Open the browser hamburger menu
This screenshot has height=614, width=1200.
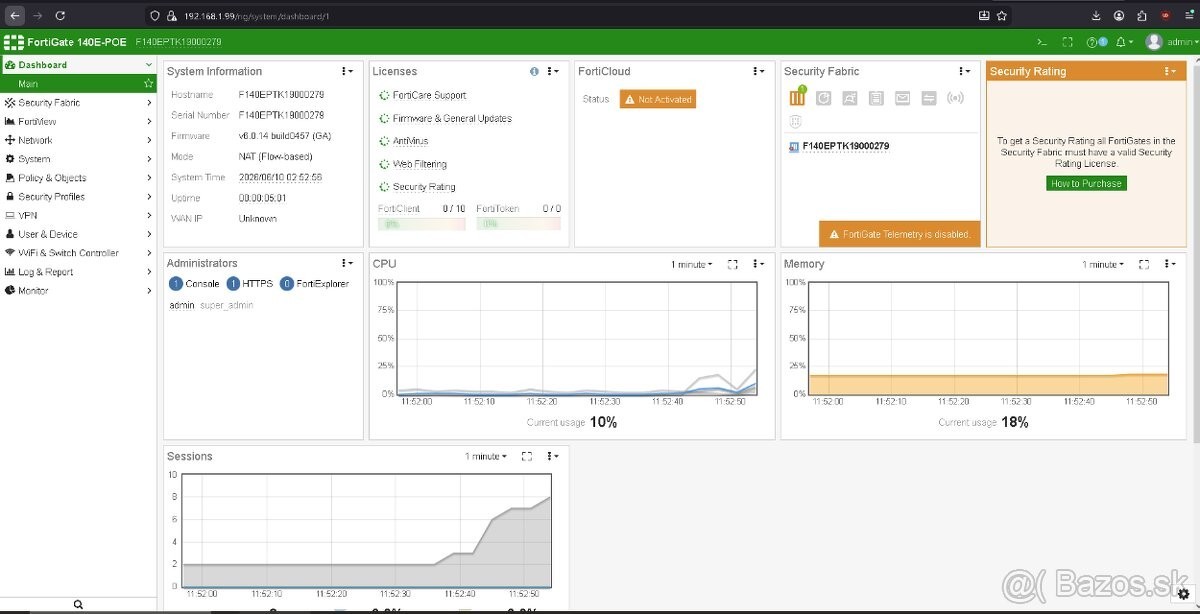1188,16
